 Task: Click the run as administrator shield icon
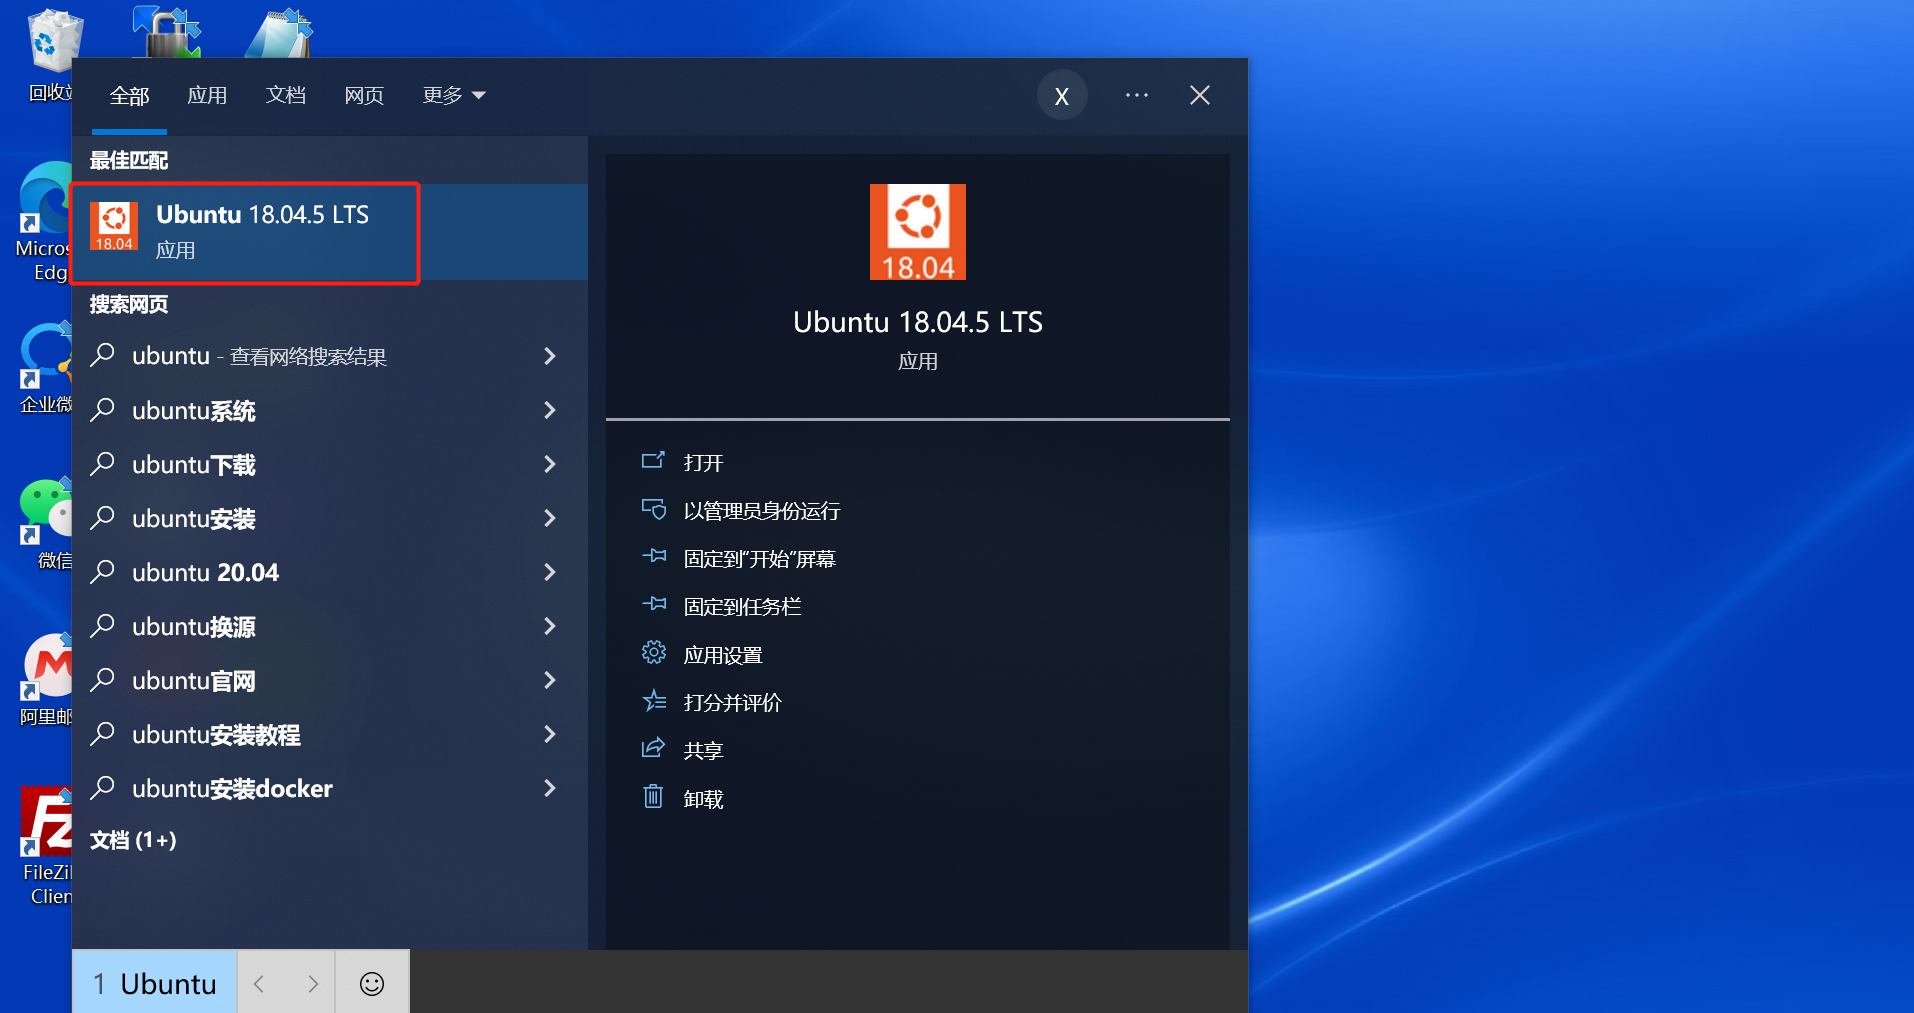coord(653,510)
